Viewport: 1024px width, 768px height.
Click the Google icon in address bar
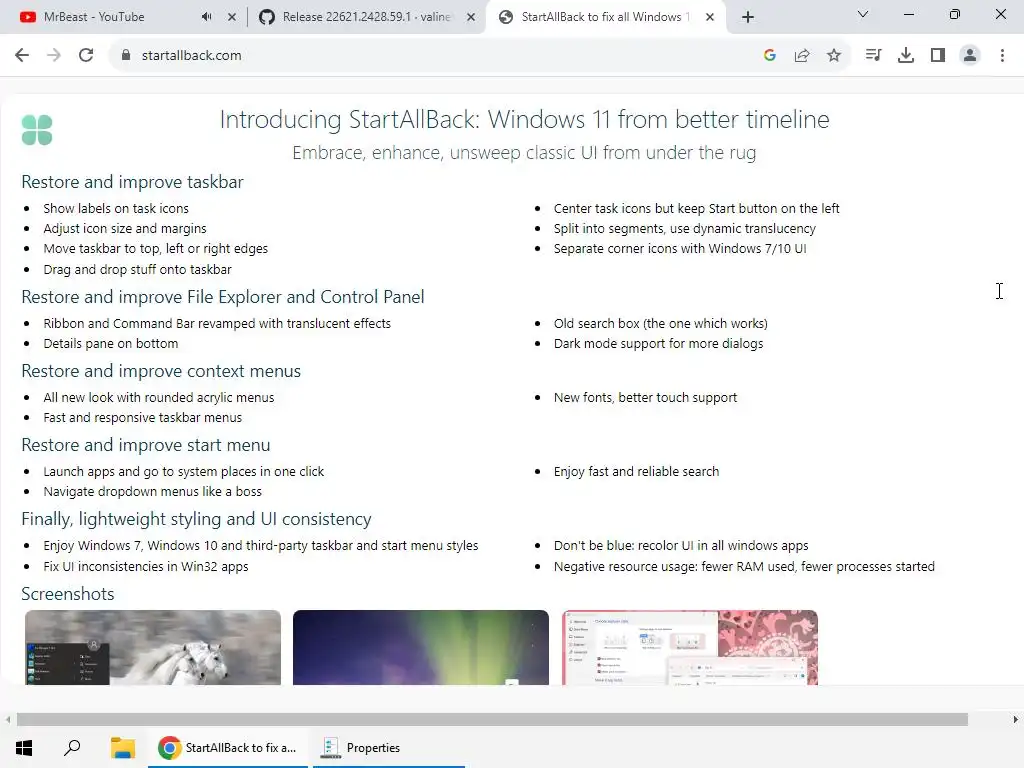tap(769, 56)
